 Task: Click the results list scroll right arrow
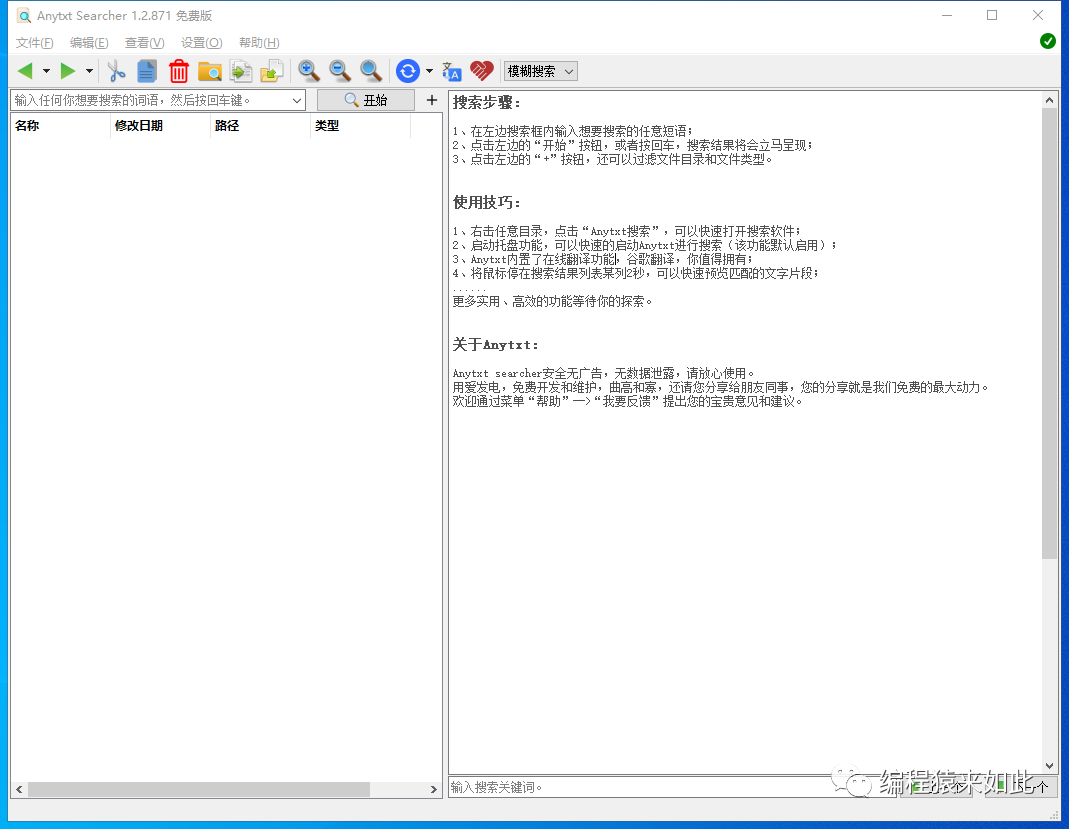coord(434,789)
